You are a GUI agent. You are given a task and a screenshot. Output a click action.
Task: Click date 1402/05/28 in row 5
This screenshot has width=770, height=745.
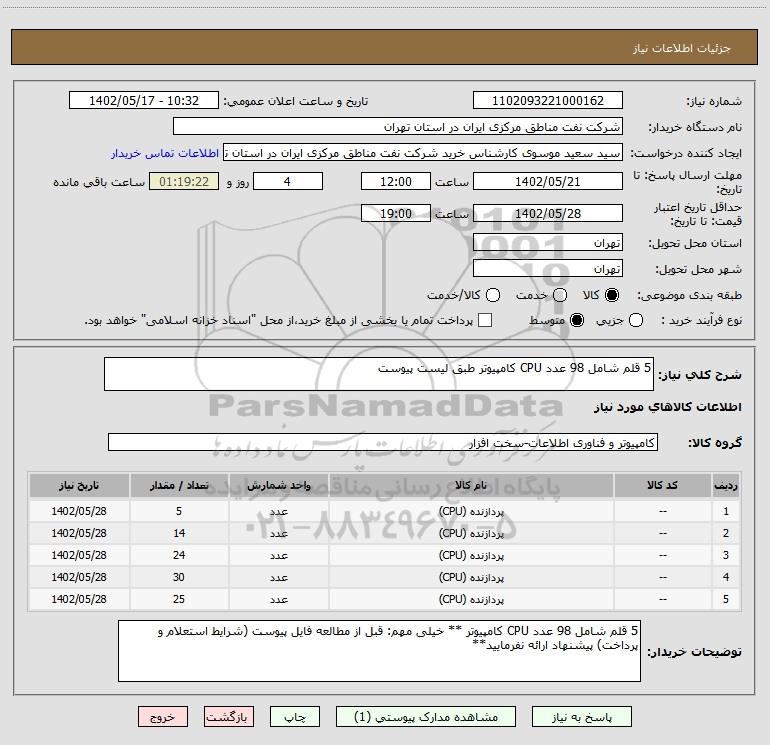[79, 600]
